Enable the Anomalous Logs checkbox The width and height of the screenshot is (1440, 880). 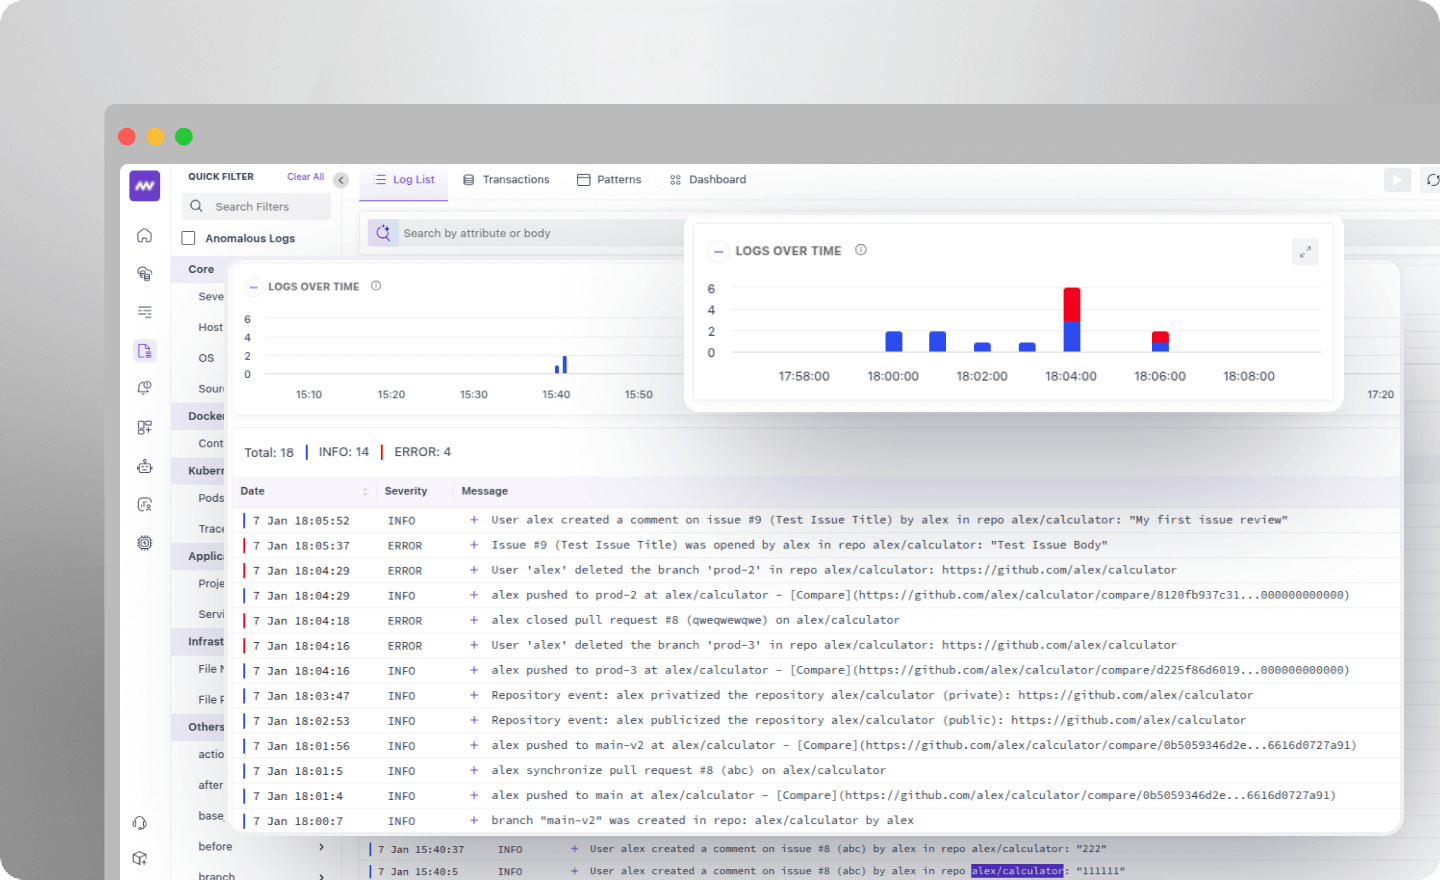coord(188,238)
